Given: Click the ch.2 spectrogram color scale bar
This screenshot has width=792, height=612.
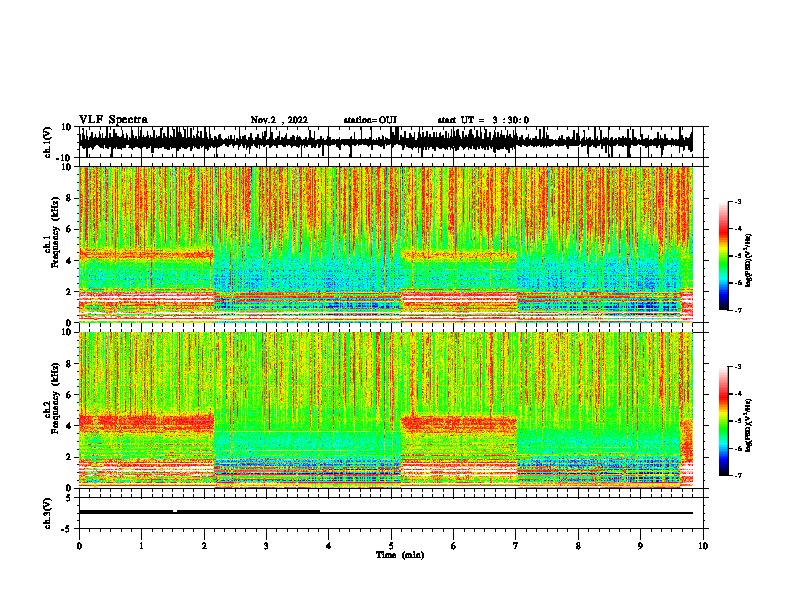Looking at the screenshot, I should coord(724,421).
